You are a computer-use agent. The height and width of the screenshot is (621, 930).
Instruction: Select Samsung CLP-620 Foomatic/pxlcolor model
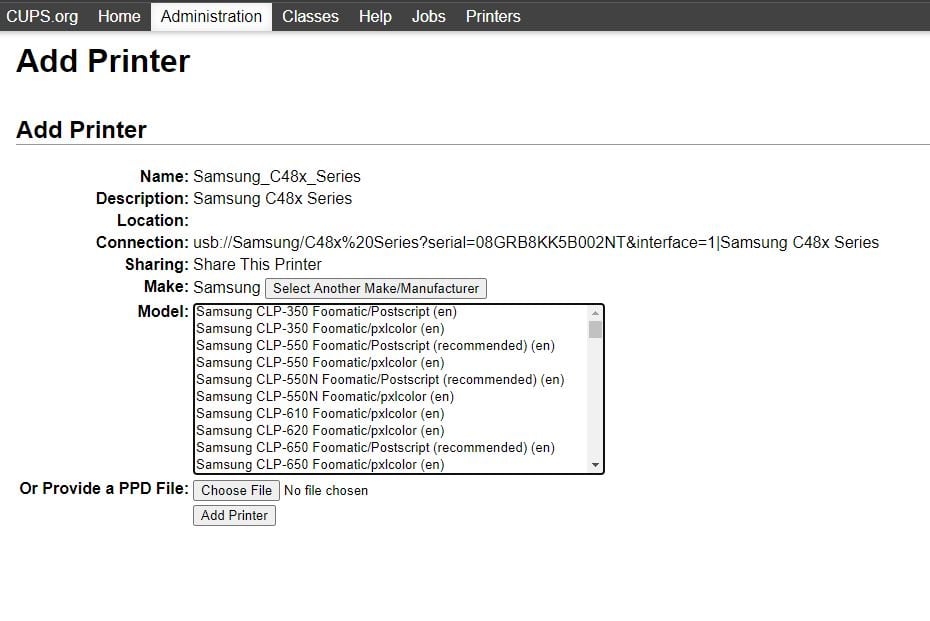[x=320, y=430]
